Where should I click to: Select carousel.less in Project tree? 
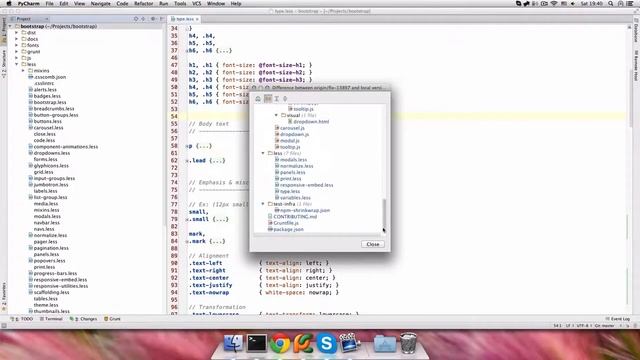(x=45, y=127)
